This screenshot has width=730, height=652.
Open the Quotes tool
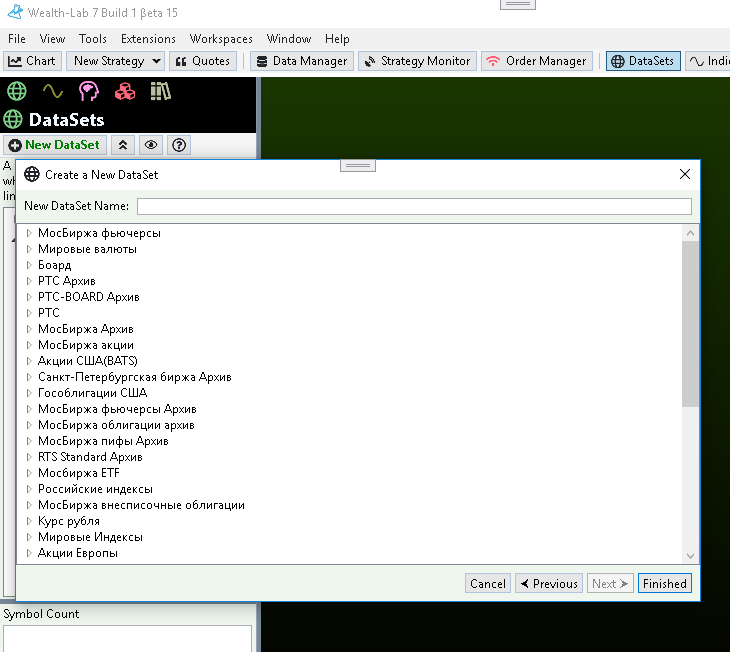203,61
